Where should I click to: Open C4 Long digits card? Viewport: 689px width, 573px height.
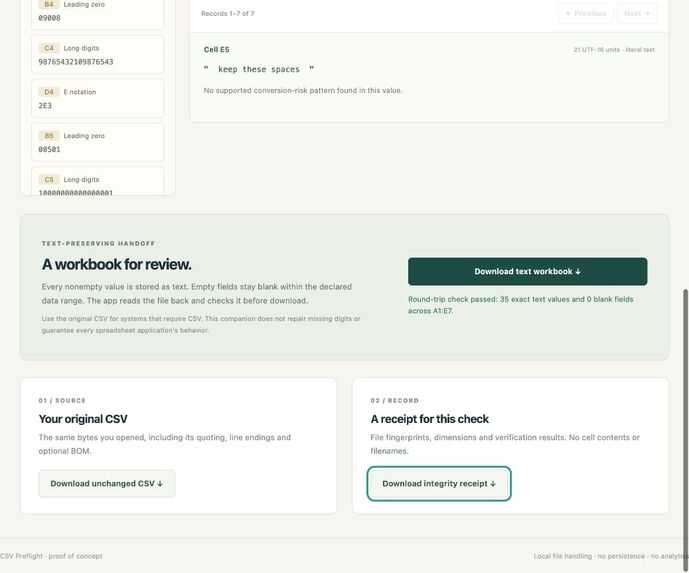point(98,54)
